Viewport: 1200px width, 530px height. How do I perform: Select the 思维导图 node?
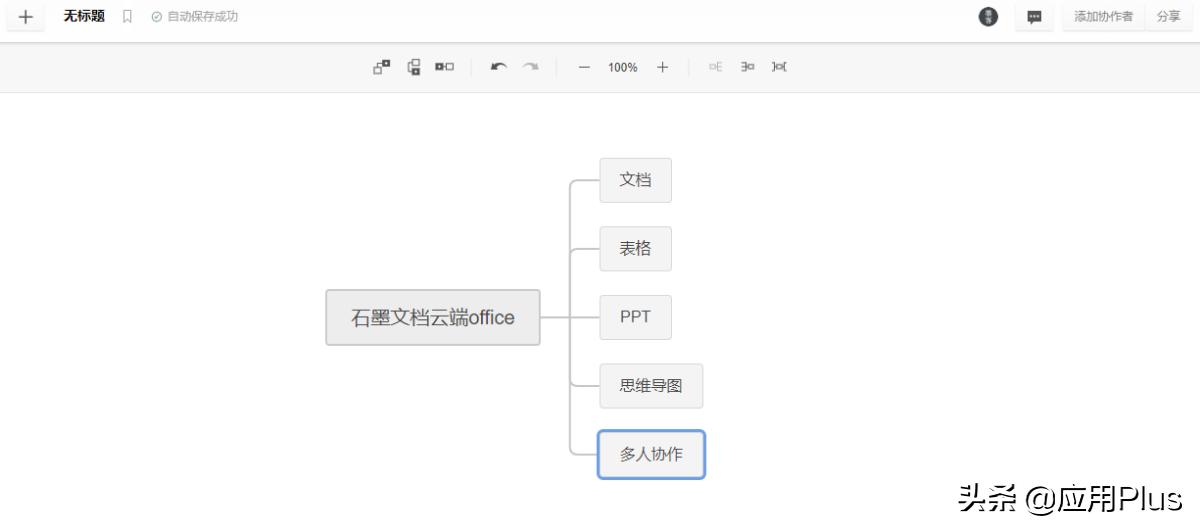(x=651, y=386)
